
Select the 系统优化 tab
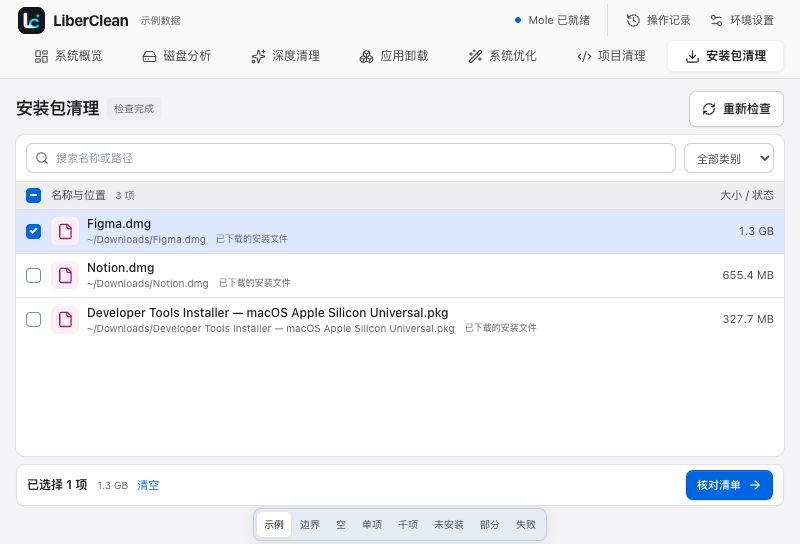tap(503, 56)
